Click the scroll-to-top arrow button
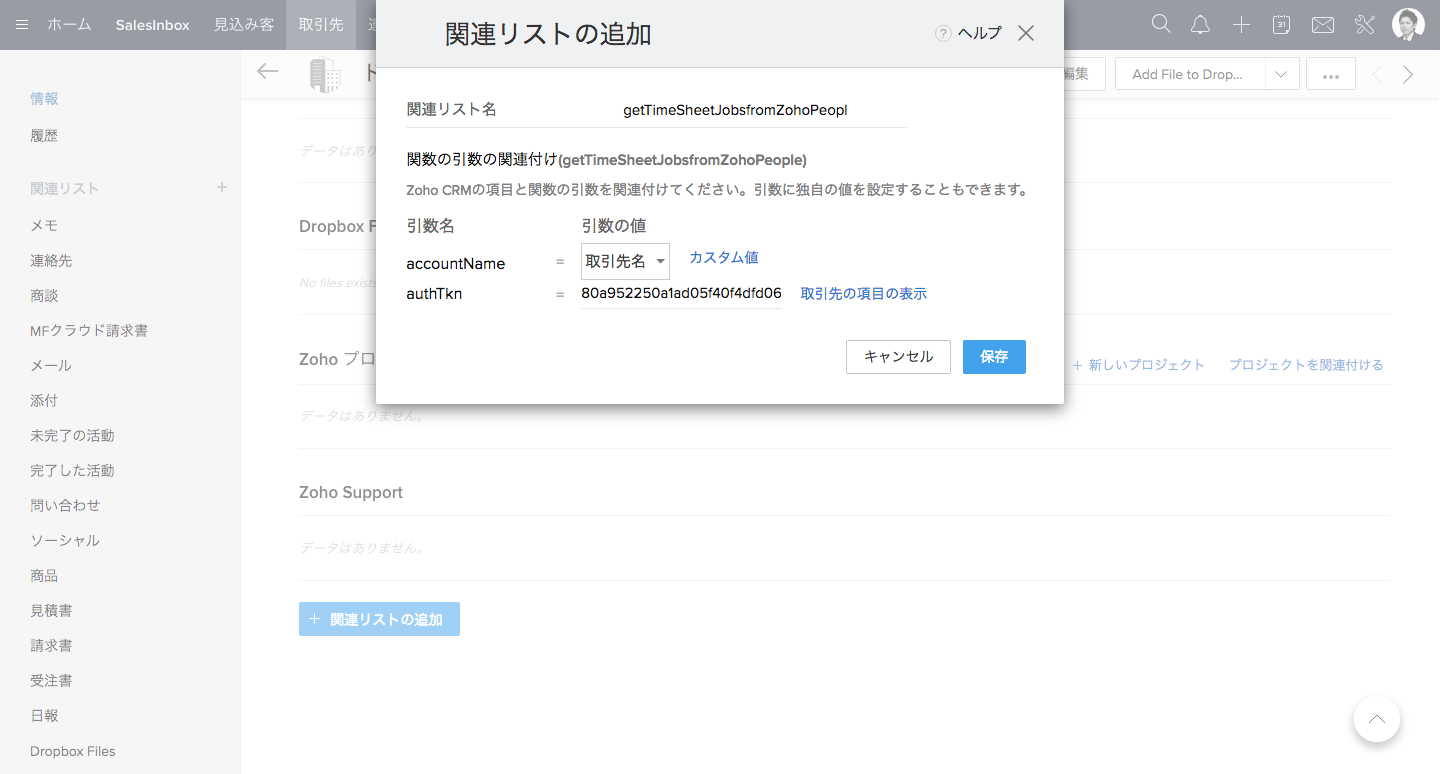This screenshot has width=1440, height=774. click(x=1376, y=719)
